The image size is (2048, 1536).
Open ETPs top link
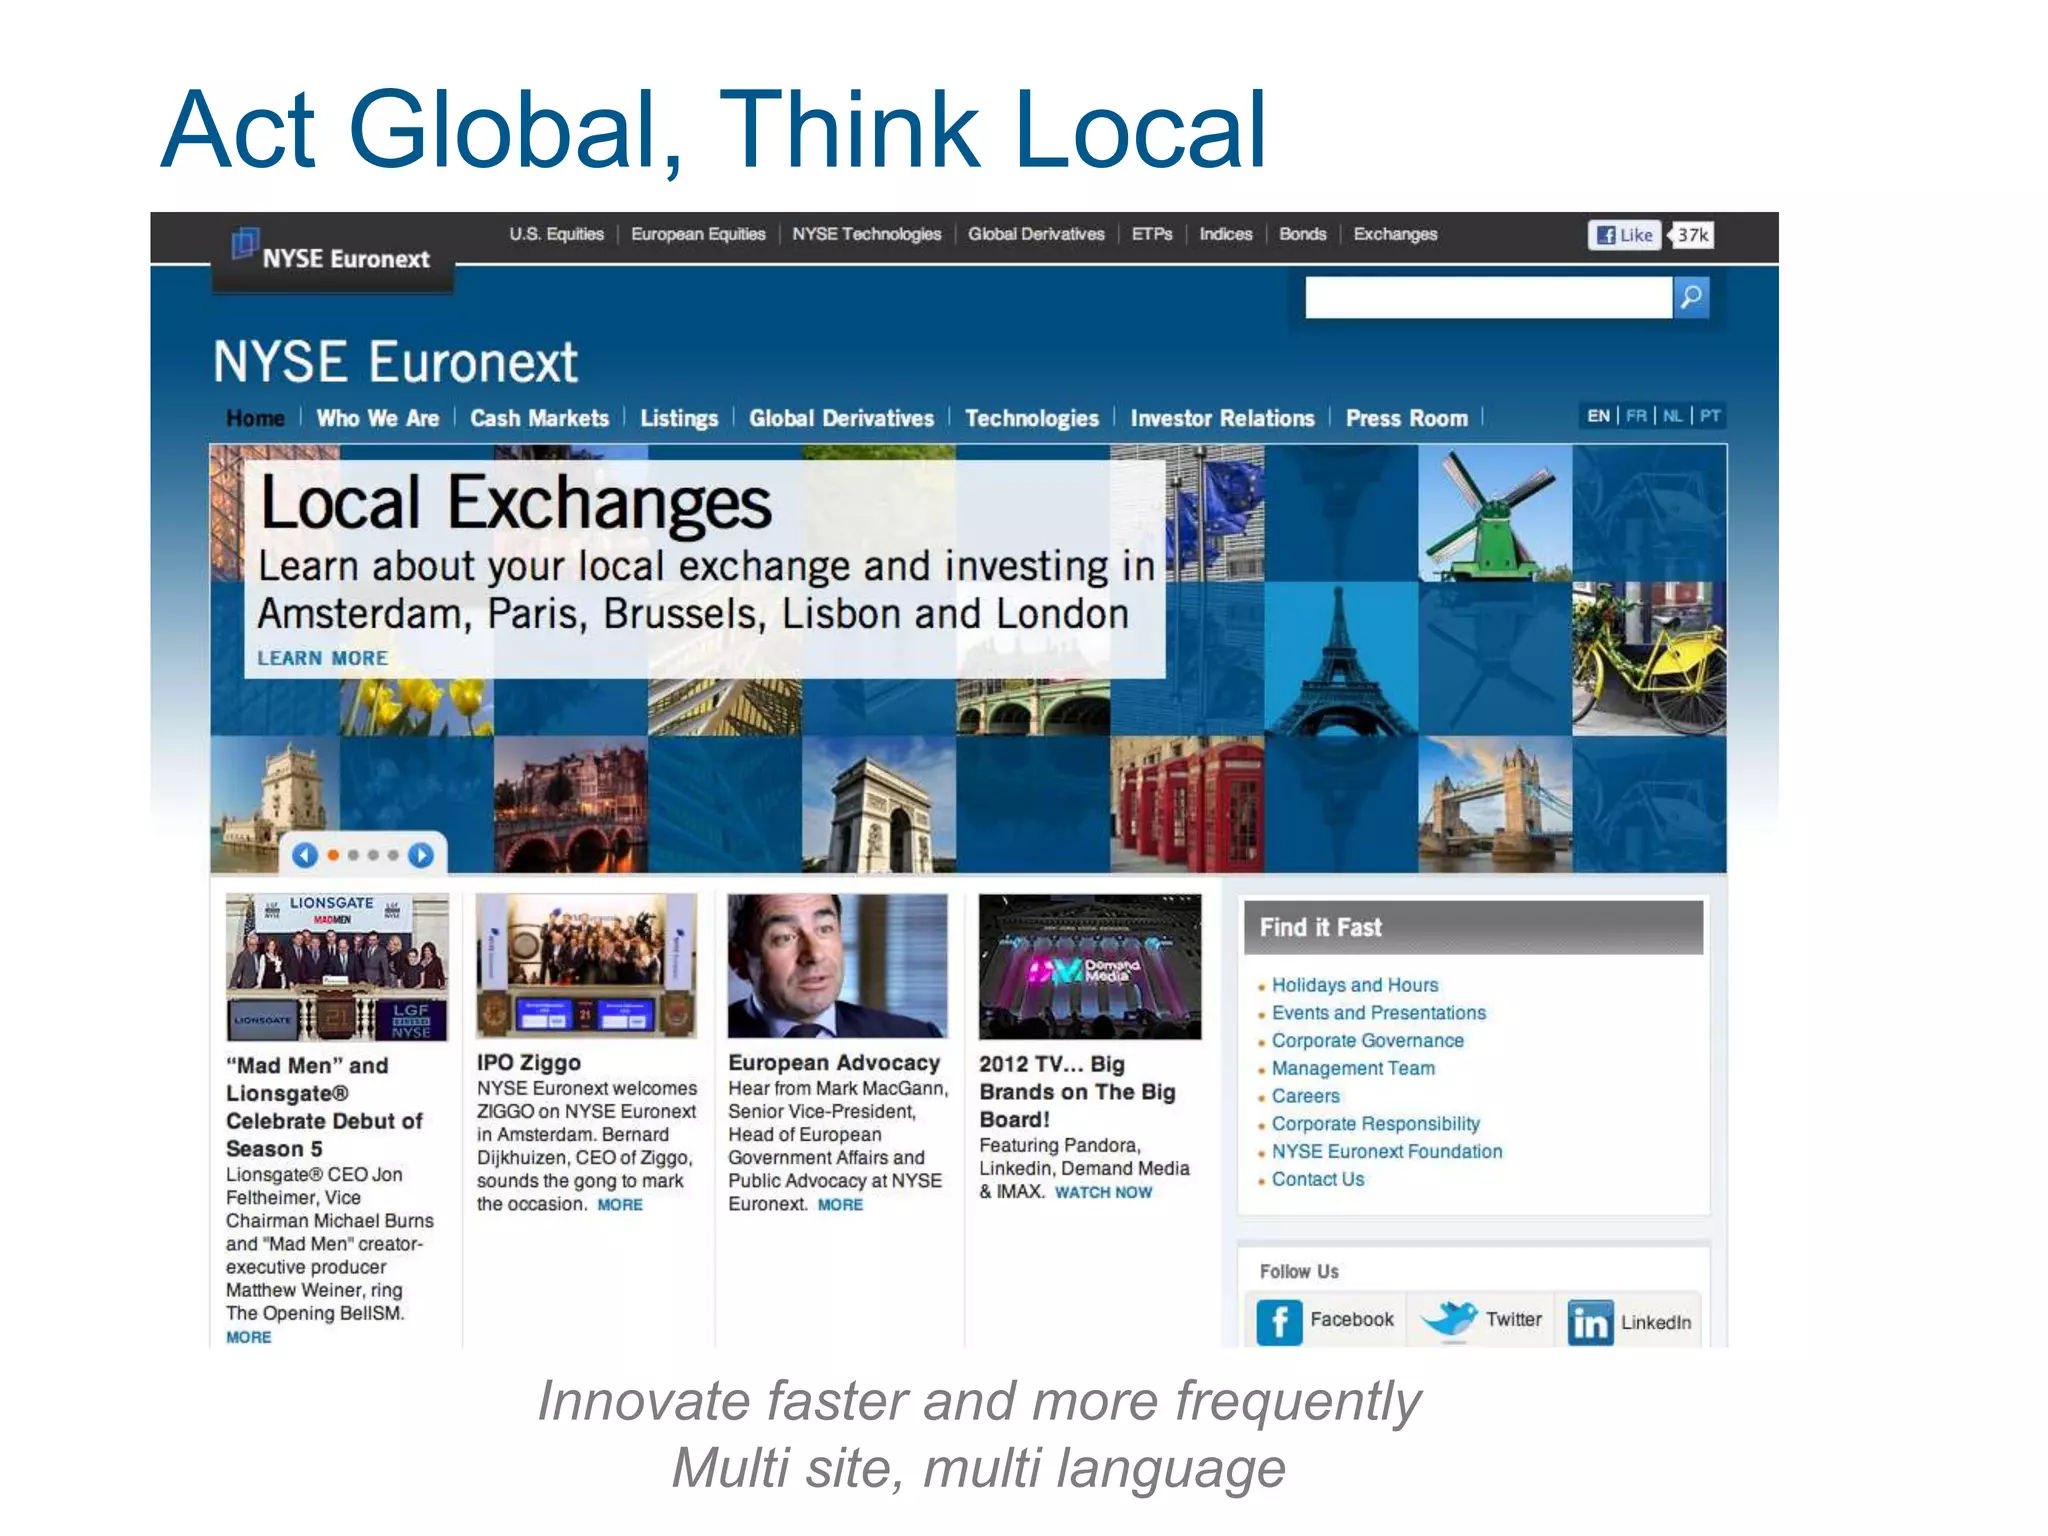[x=1152, y=234]
